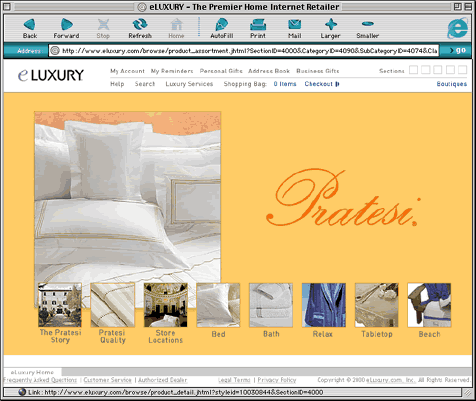Click the Store Locations text label
This screenshot has width=476, height=401.
click(165, 337)
